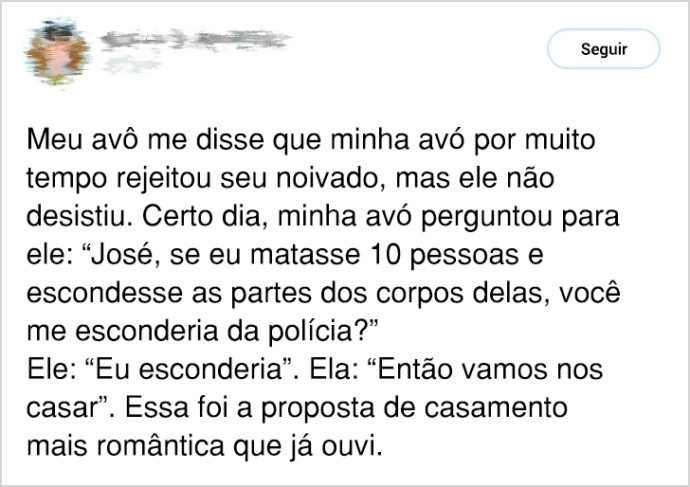Click the name "José" in the tweet
This screenshot has height=487, width=690.
(x=121, y=255)
